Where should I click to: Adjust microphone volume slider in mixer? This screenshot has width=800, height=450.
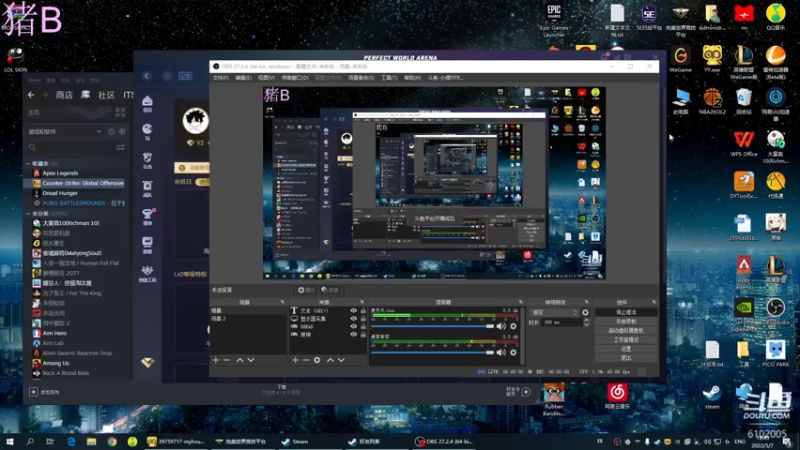(433, 326)
